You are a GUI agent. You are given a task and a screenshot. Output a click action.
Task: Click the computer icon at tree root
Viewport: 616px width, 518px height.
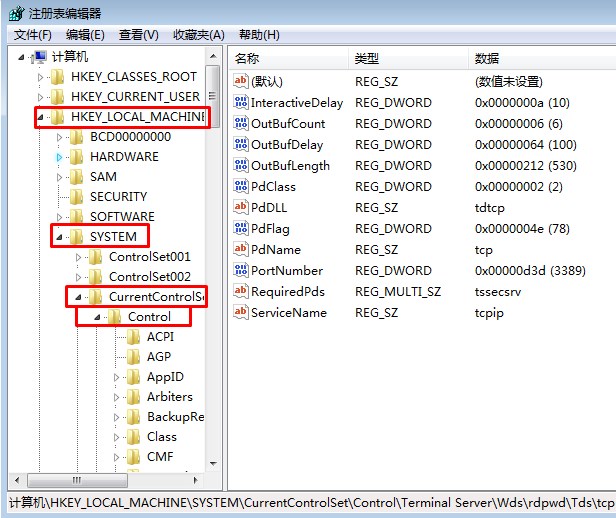[39, 57]
